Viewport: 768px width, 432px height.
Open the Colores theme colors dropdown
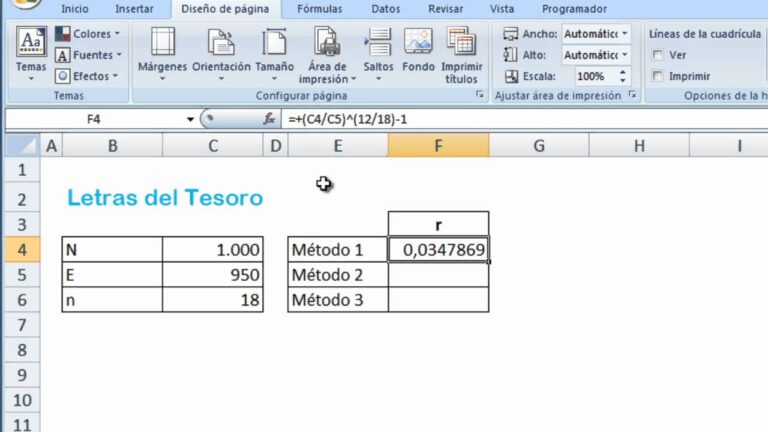point(89,34)
